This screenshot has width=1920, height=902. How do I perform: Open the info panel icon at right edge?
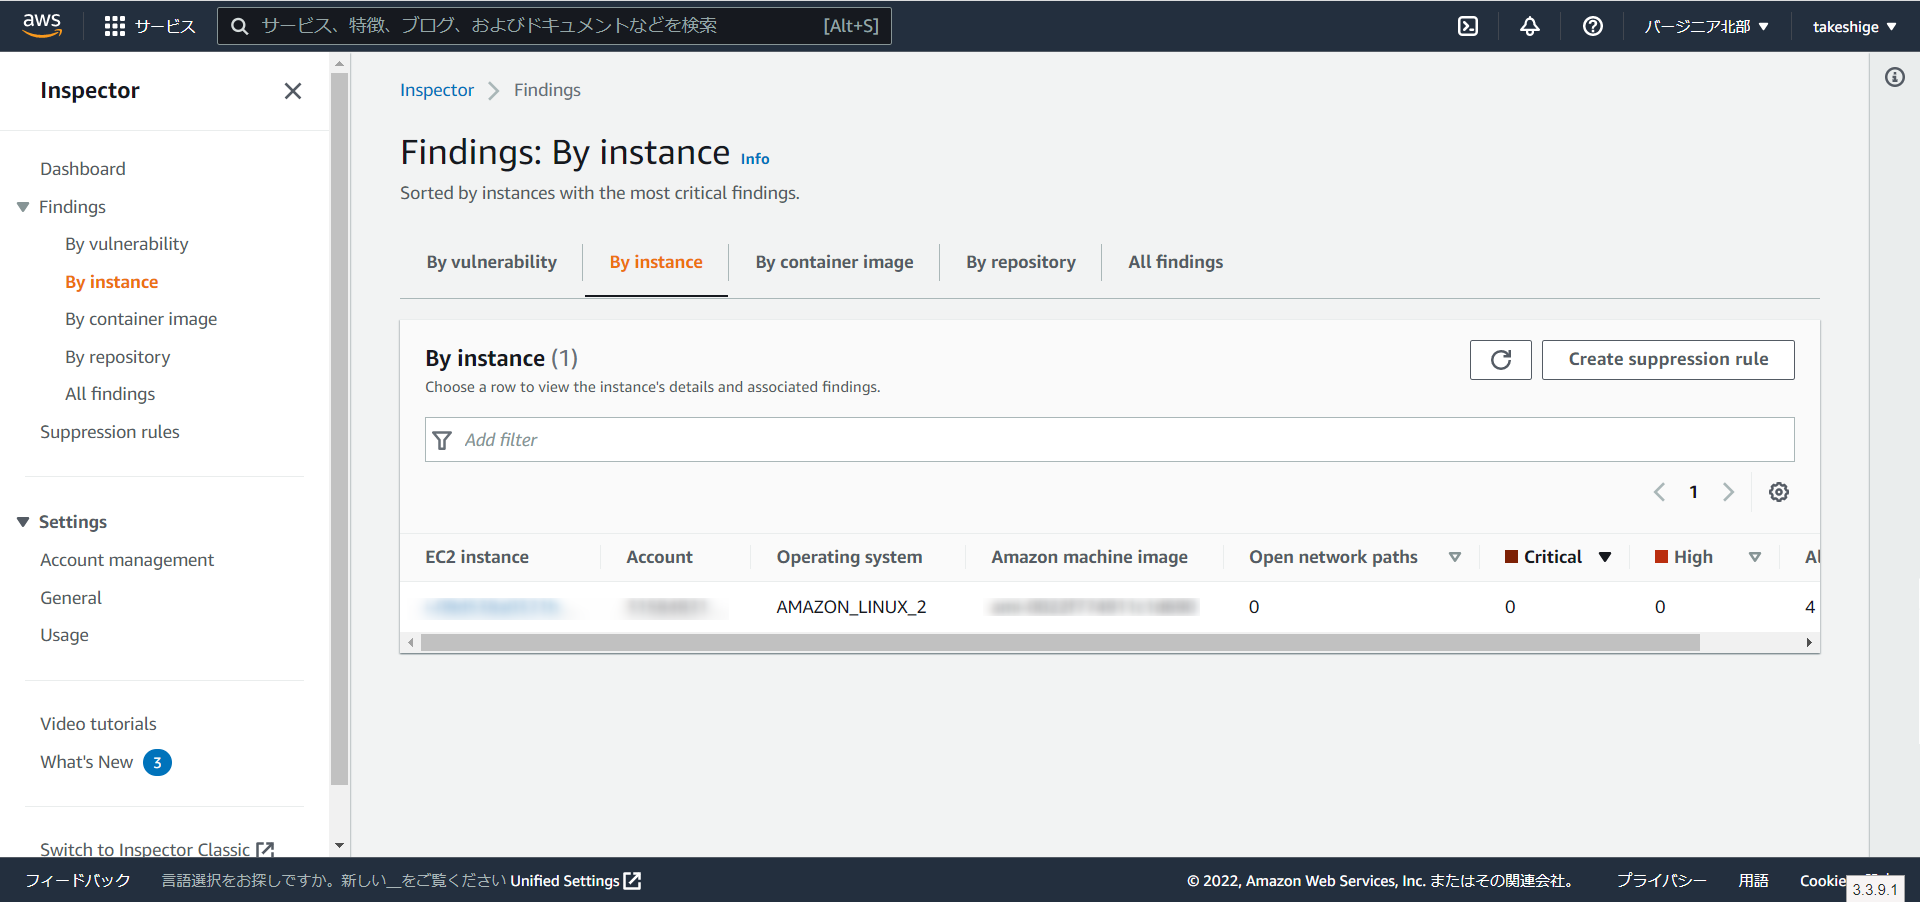[x=1895, y=77]
